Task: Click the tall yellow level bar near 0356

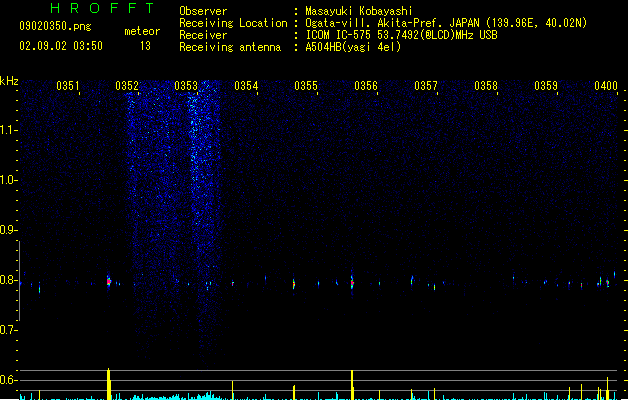Action: point(352,385)
